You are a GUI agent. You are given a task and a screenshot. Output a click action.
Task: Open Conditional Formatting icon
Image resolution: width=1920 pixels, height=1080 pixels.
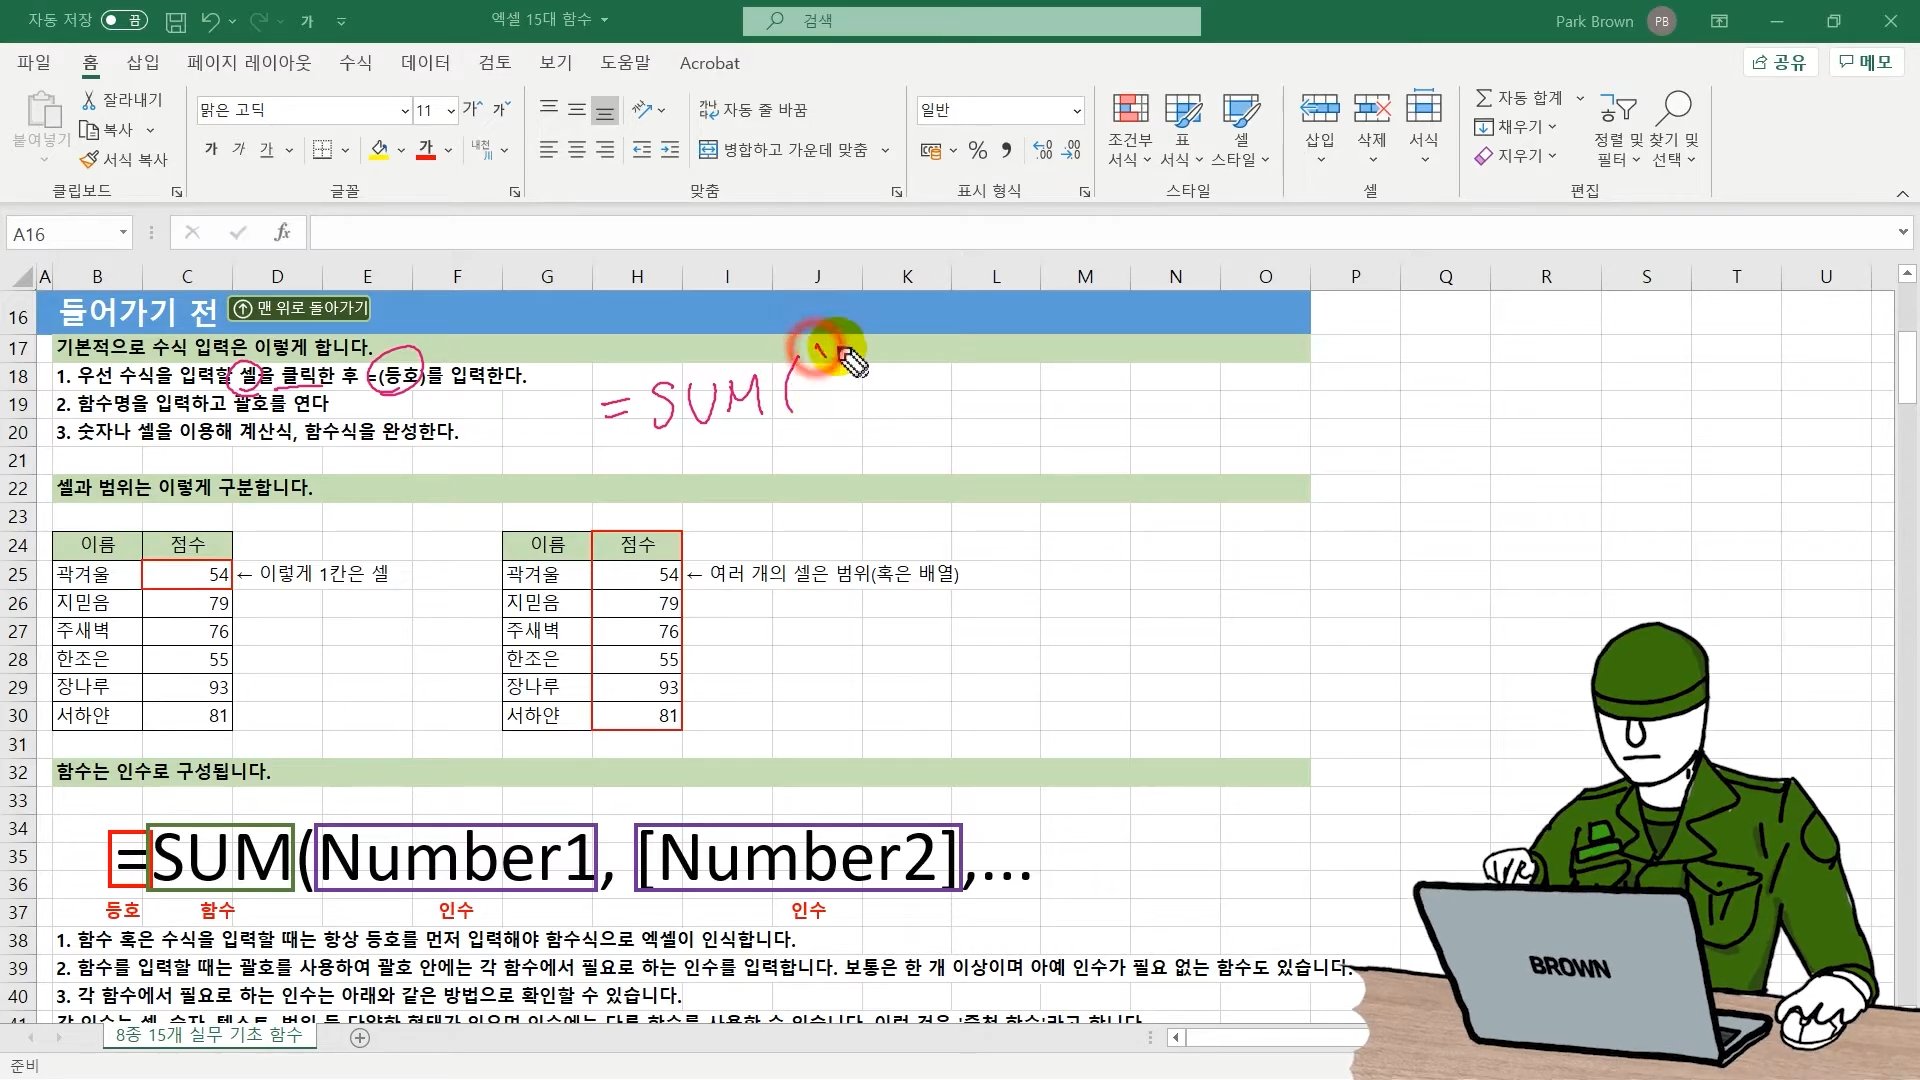point(1130,110)
